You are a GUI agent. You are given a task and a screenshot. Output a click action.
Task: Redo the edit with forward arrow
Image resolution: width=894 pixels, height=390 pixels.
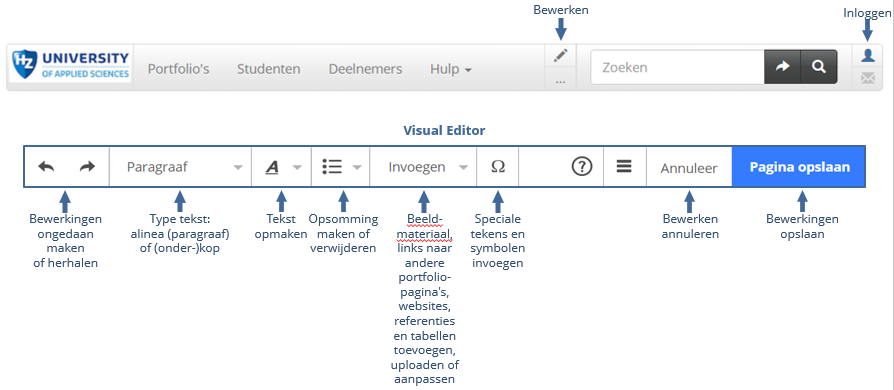pyautogui.click(x=87, y=166)
